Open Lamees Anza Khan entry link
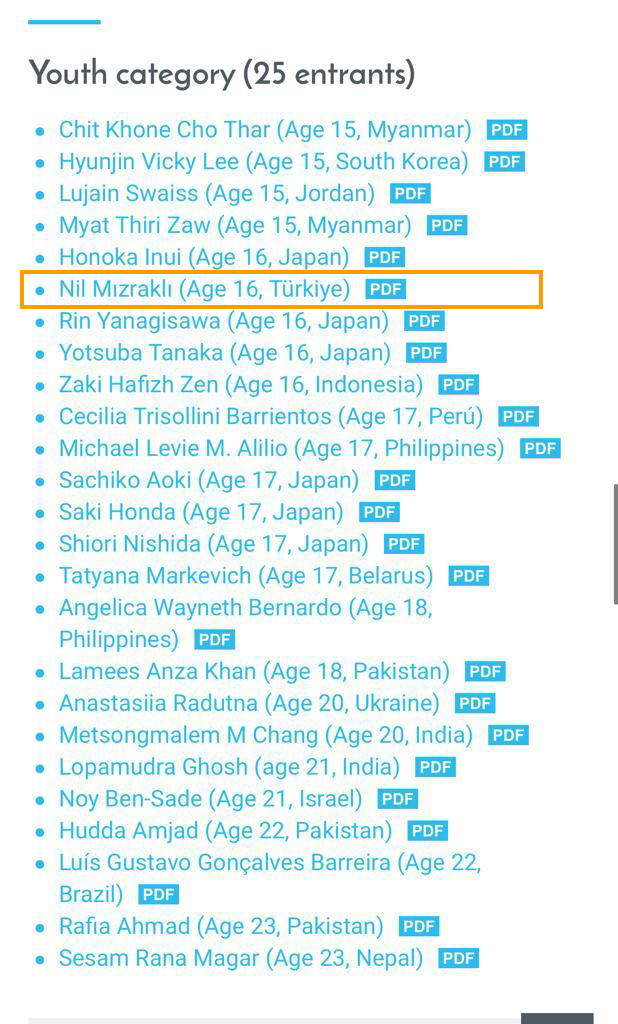The width and height of the screenshot is (618, 1024). 255,672
